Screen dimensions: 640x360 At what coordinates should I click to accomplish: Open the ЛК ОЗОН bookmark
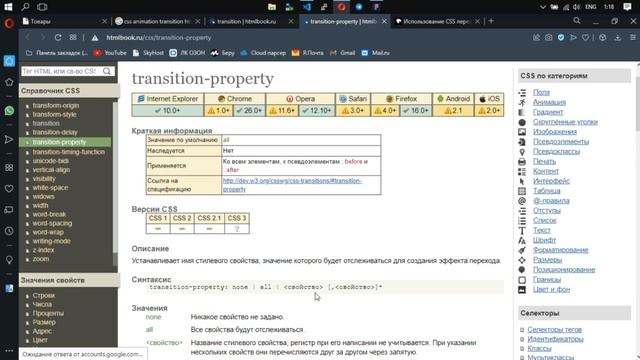click(187, 53)
